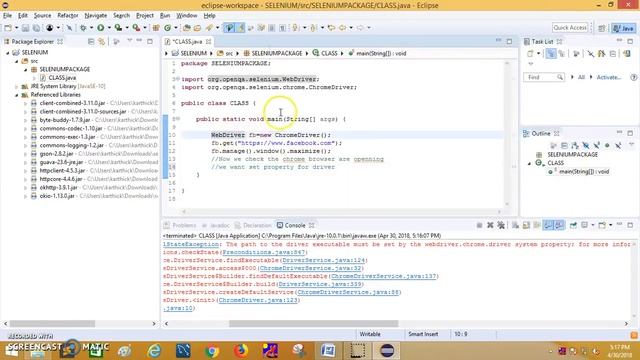Image resolution: width=640 pixels, height=360 pixels.
Task: Toggle Scroll Lock in Console toolbar
Action: coord(526,225)
